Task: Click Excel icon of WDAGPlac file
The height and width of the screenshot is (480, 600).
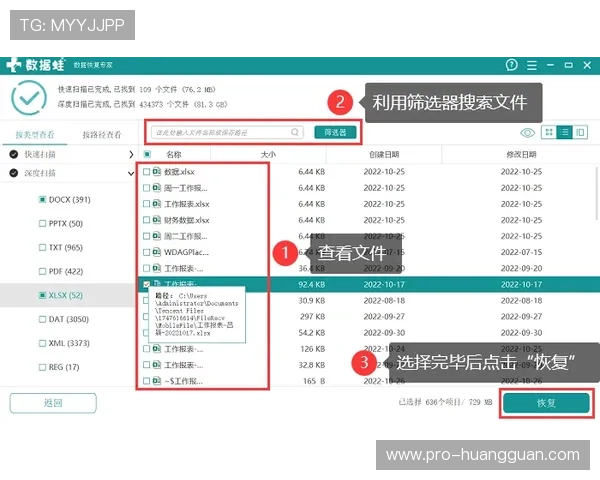Action: (x=157, y=252)
